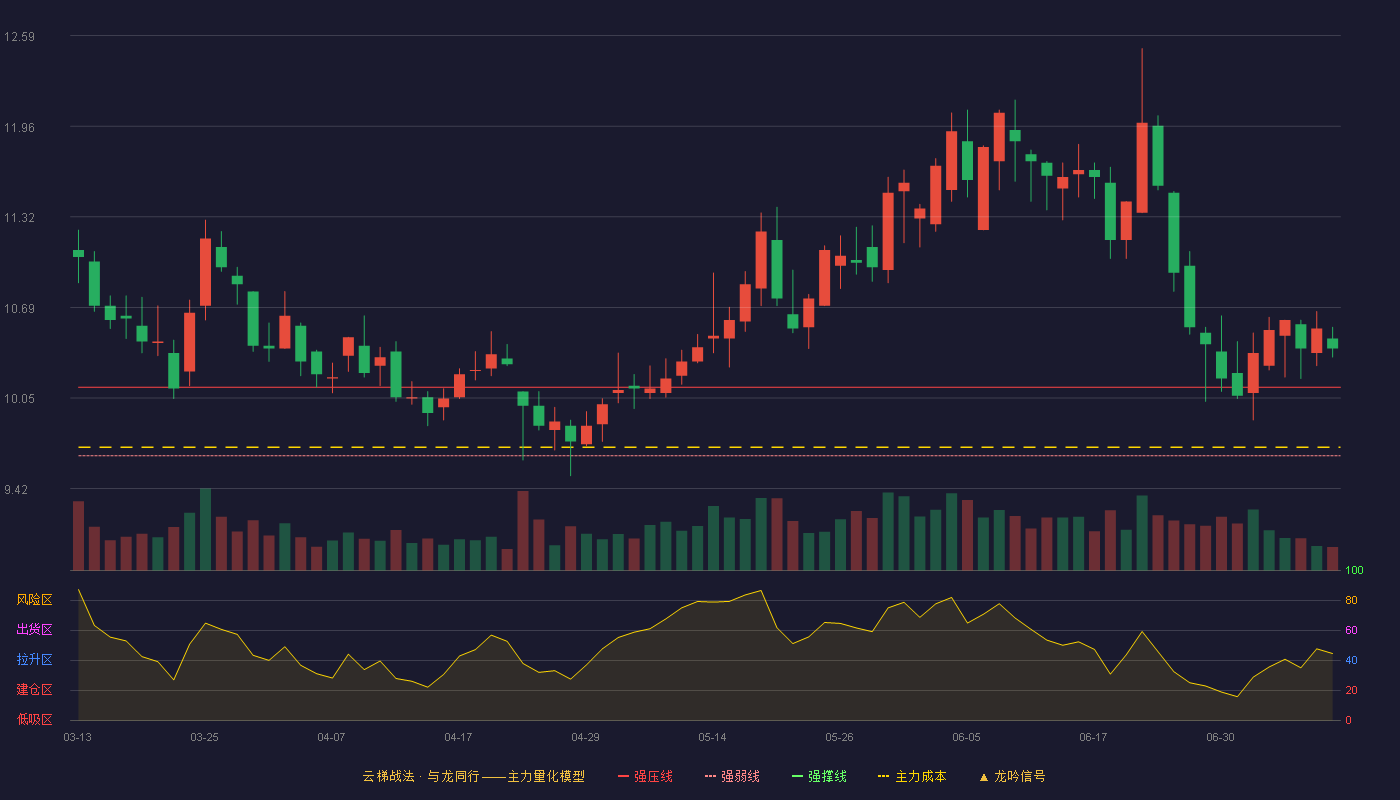The height and width of the screenshot is (800, 1400).
Task: Click the 04-07 date label
Action: [331, 737]
